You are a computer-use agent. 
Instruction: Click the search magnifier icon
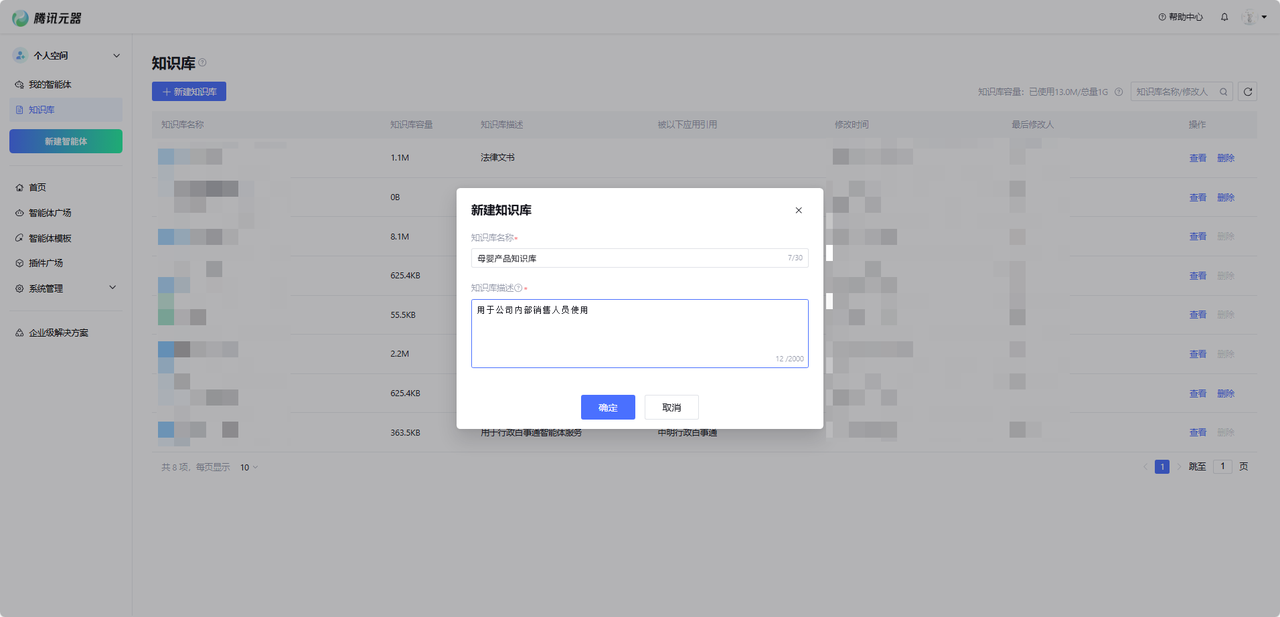pos(1224,91)
